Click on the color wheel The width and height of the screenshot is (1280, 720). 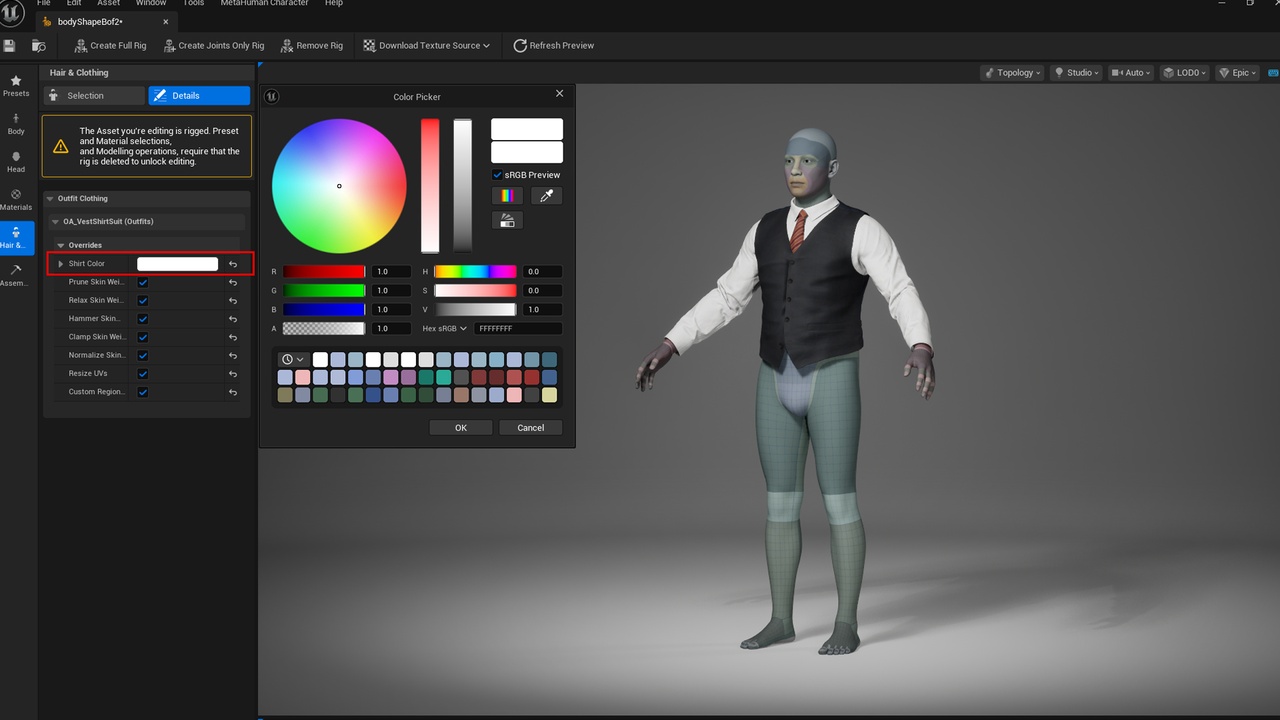[339, 186]
